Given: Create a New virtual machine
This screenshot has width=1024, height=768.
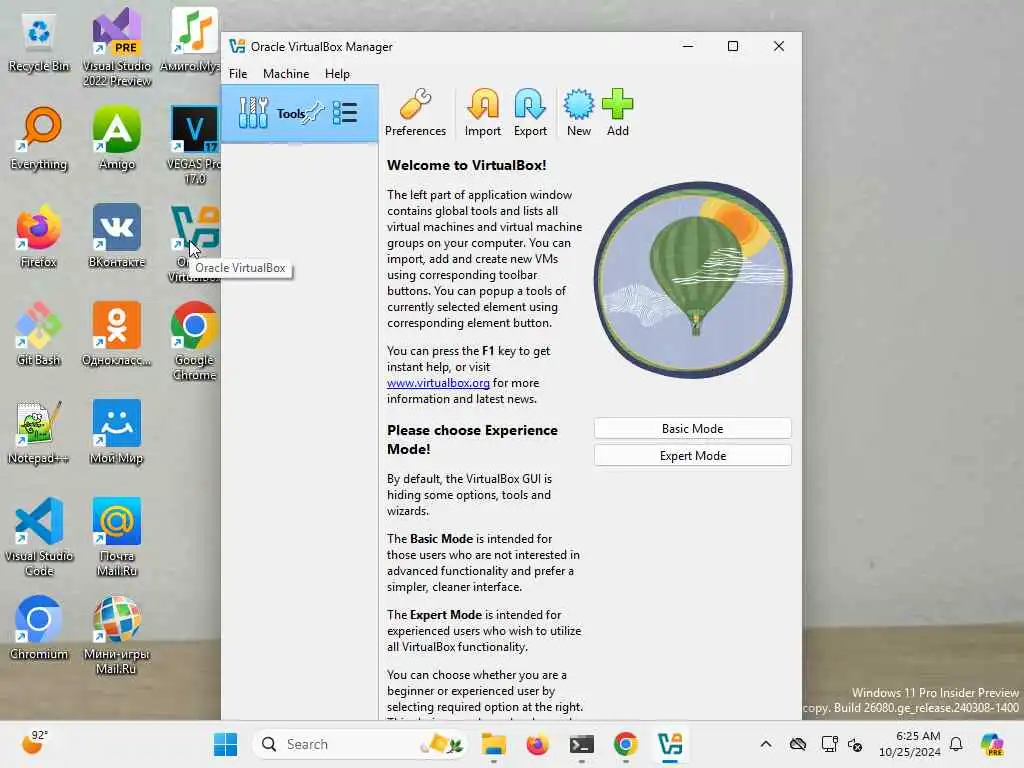Looking at the screenshot, I should coord(579,112).
